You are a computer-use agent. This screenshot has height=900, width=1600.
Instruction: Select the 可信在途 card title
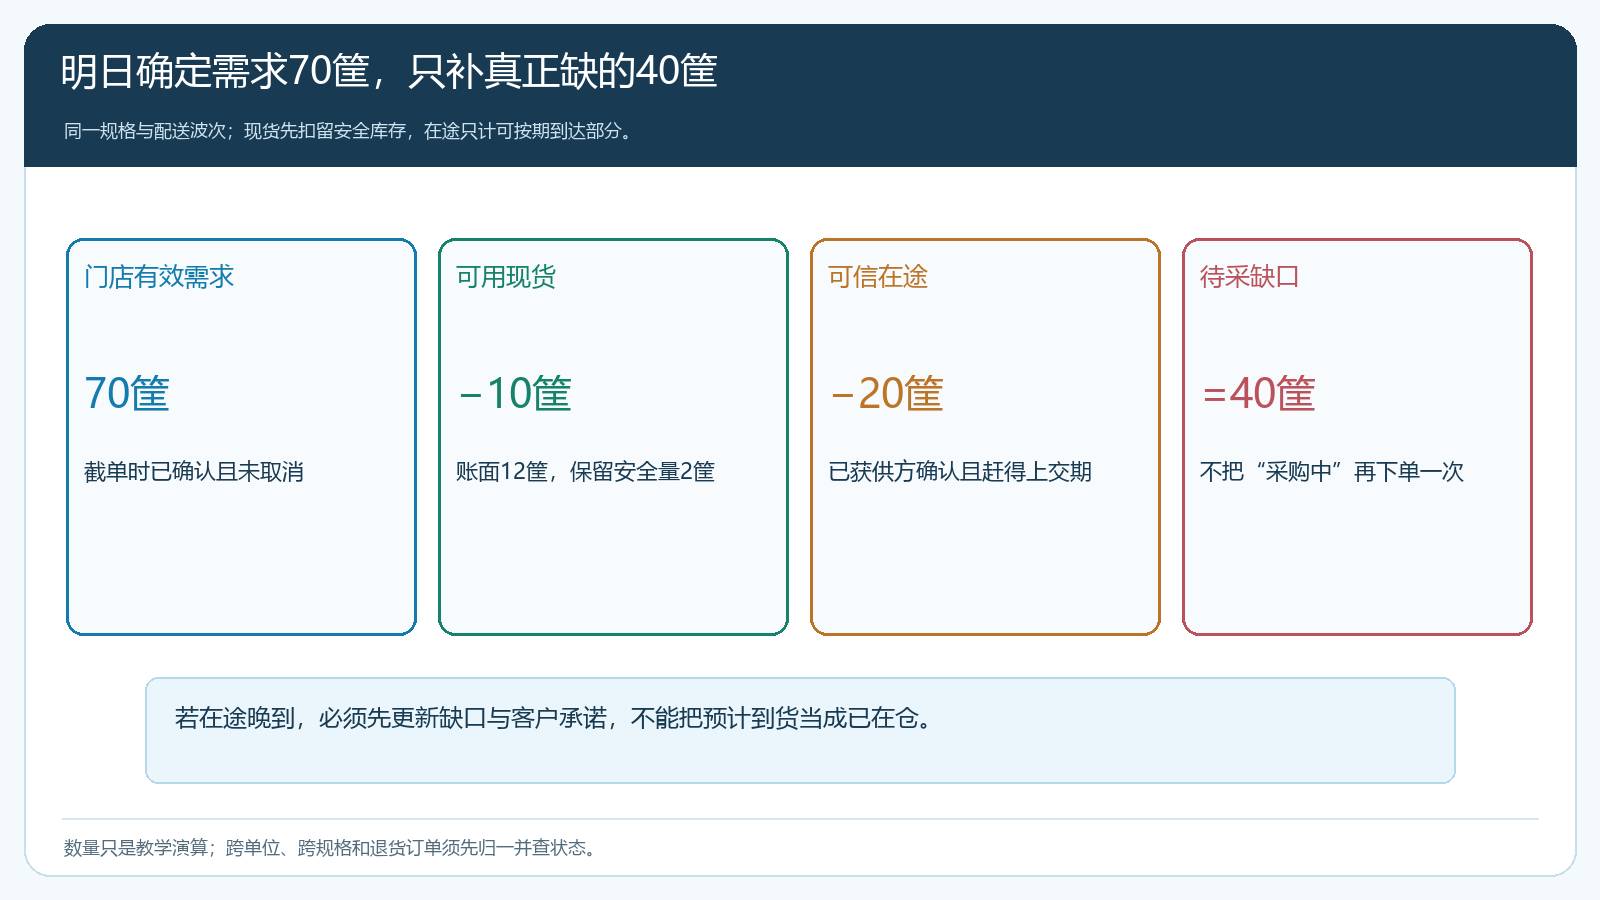(x=878, y=277)
